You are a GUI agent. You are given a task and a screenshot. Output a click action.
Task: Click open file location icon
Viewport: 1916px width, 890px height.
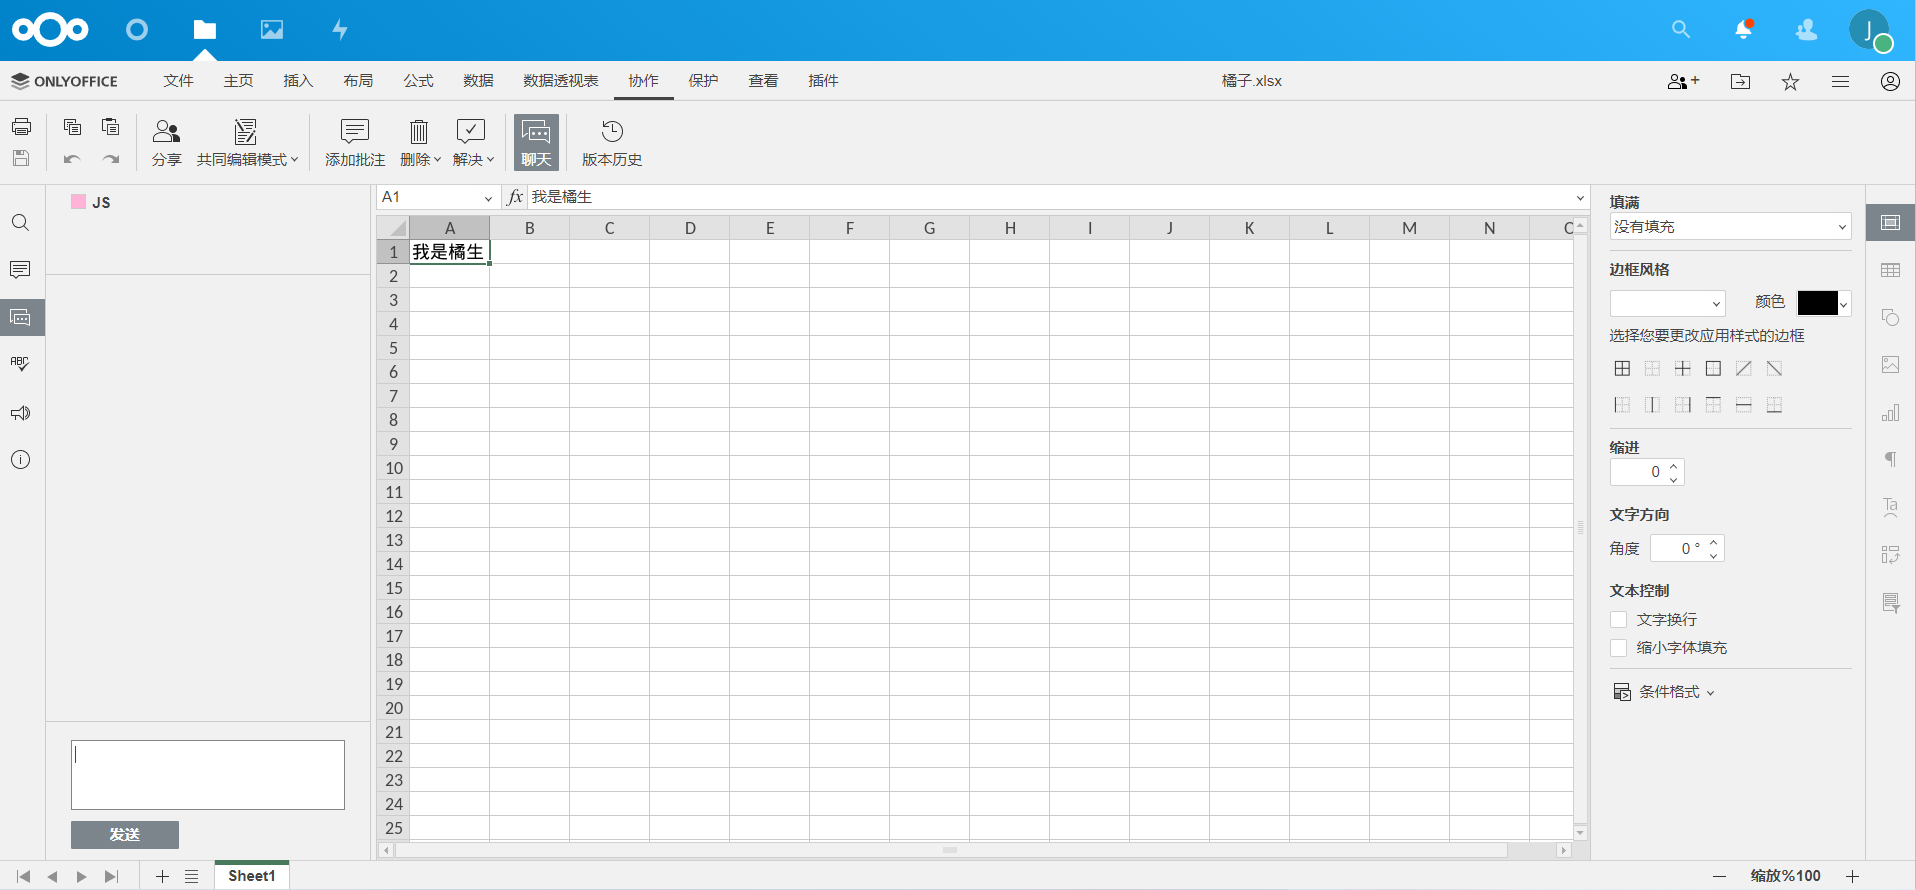tap(1740, 82)
